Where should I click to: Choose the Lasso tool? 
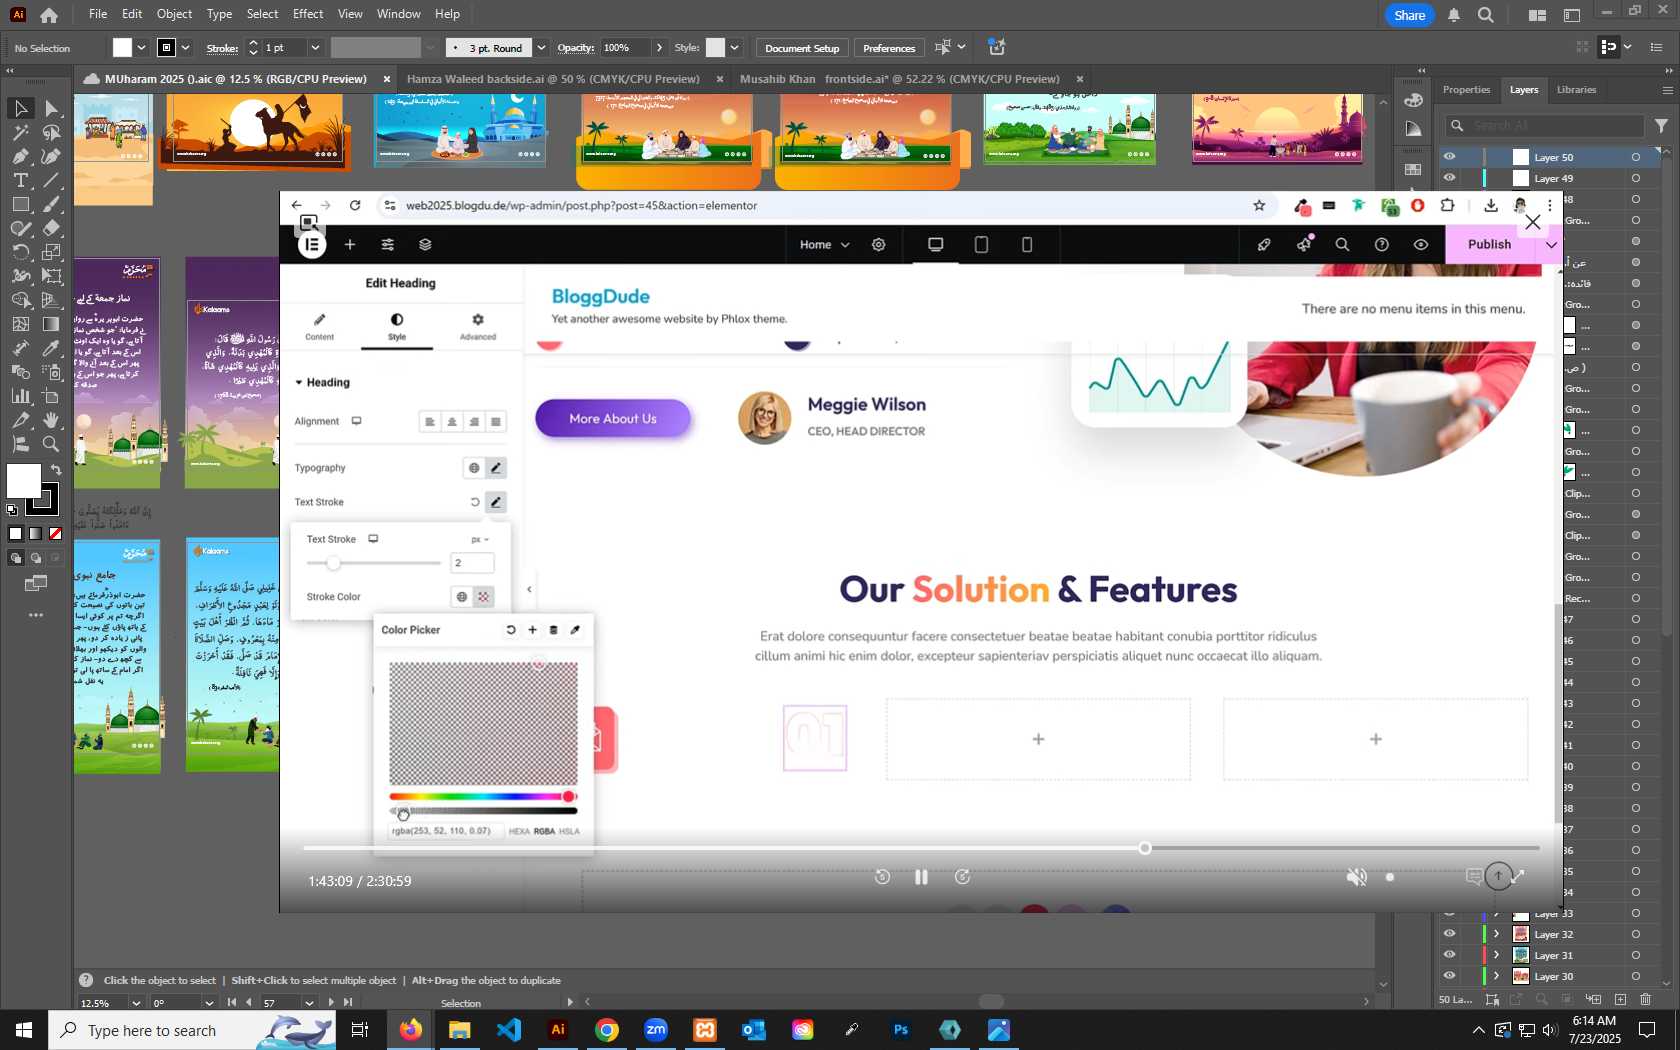point(52,132)
